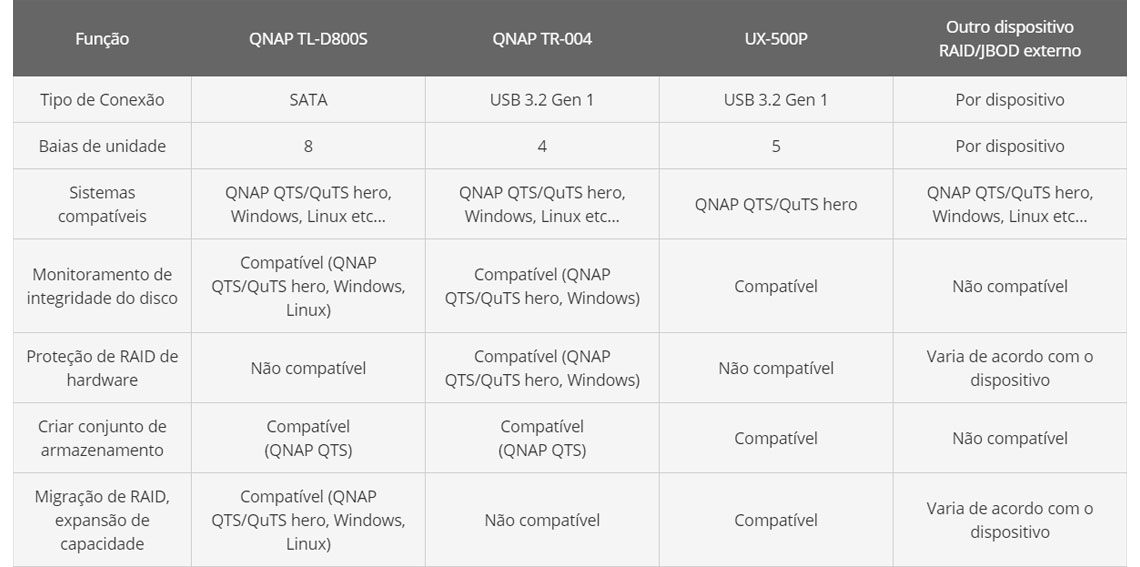Click the "Baias de unidade" row label
The image size is (1140, 567).
point(102,146)
